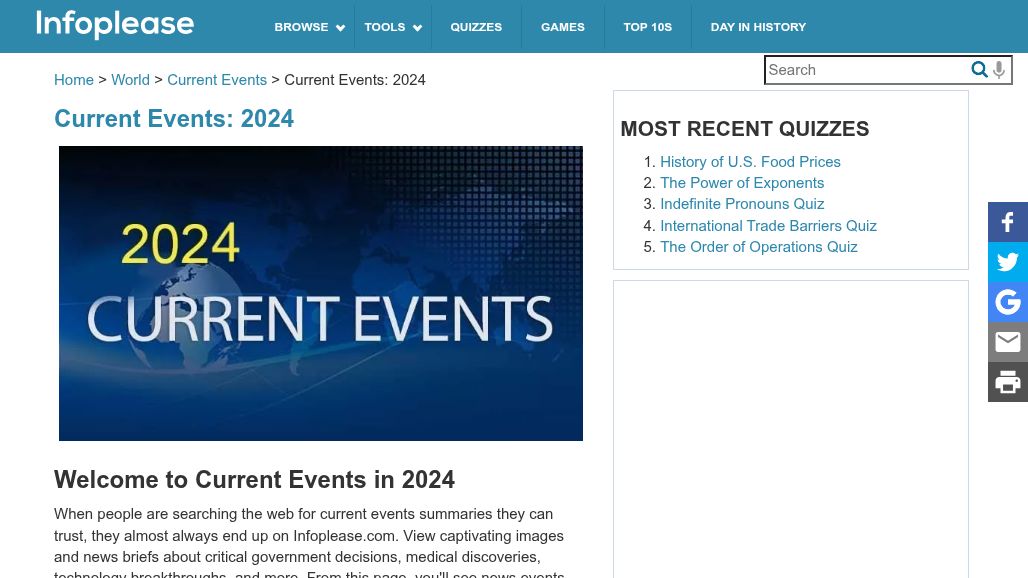
Task: Go to Home breadcrumb link
Action: point(73,80)
